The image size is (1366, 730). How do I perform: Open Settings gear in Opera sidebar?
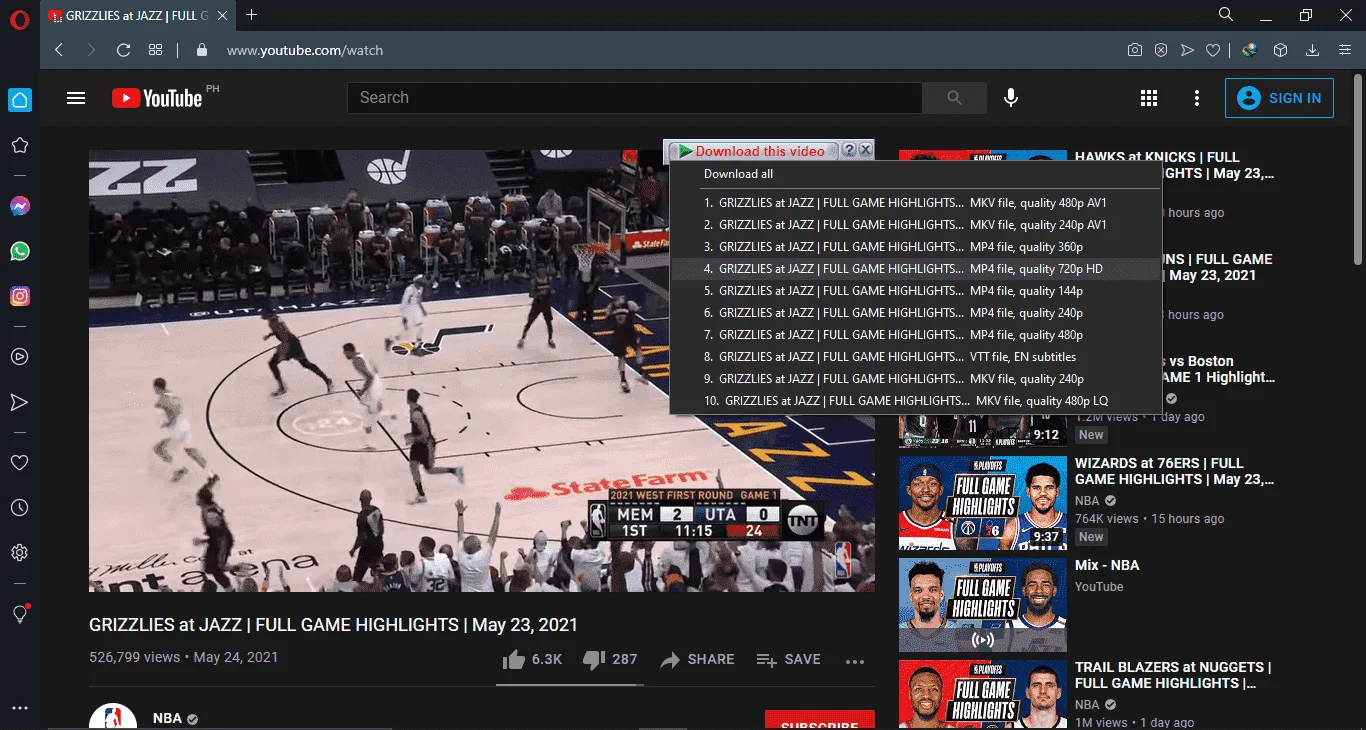pos(19,553)
